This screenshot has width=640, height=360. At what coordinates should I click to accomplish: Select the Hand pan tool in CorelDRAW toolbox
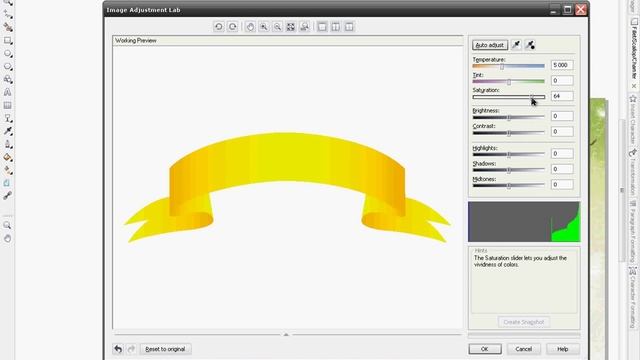coord(7,238)
